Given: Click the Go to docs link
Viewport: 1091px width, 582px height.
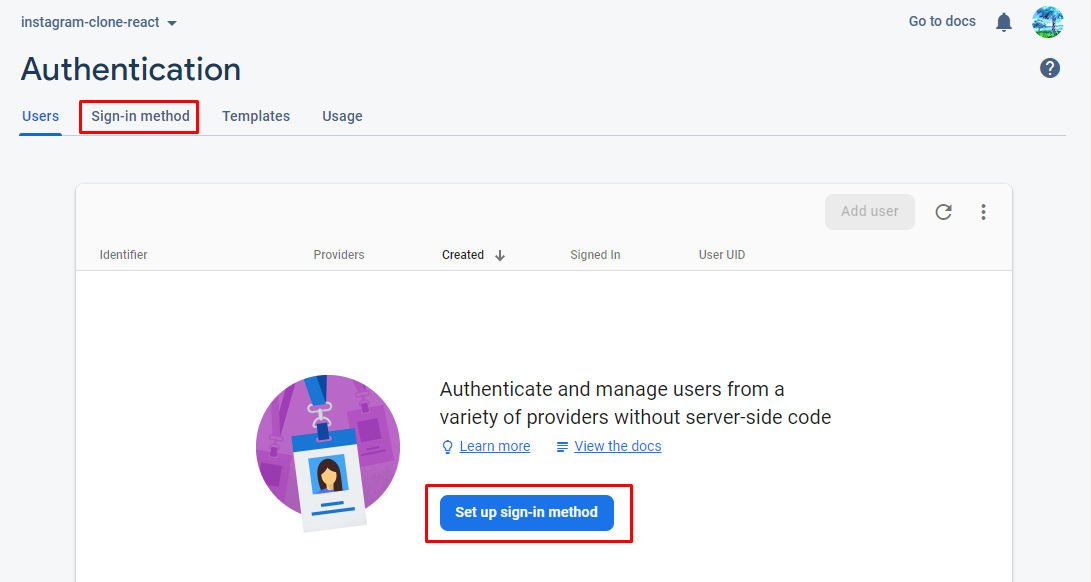Looking at the screenshot, I should tap(941, 21).
